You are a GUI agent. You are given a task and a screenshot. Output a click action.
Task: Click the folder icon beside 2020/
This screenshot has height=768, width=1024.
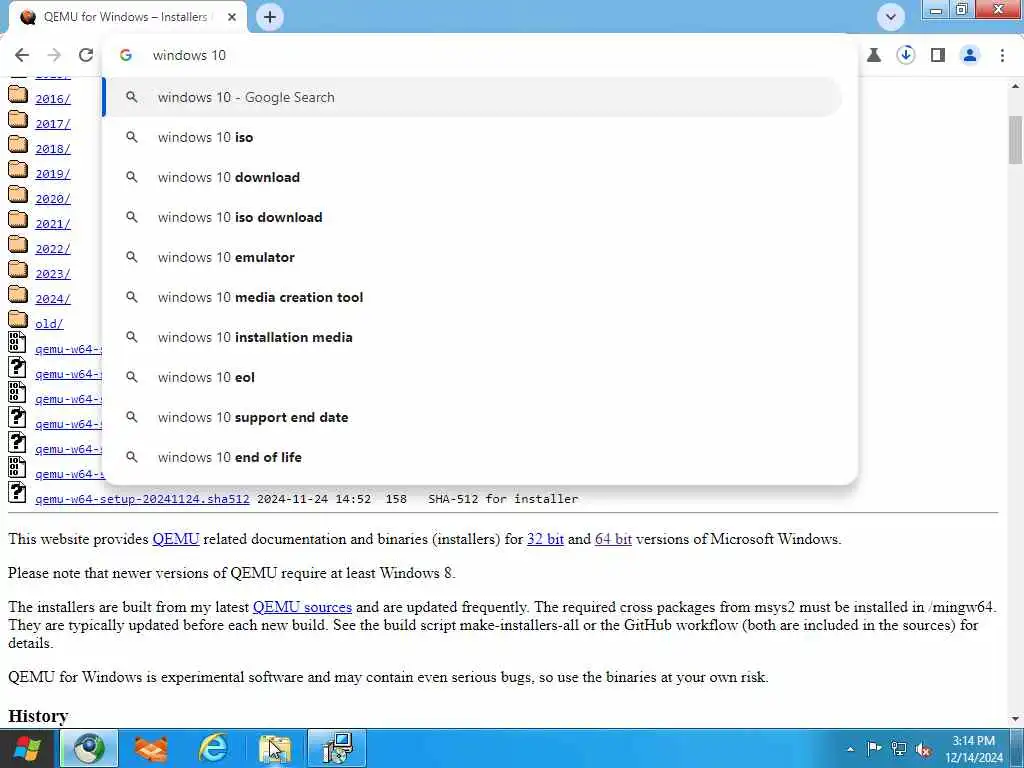tap(18, 195)
